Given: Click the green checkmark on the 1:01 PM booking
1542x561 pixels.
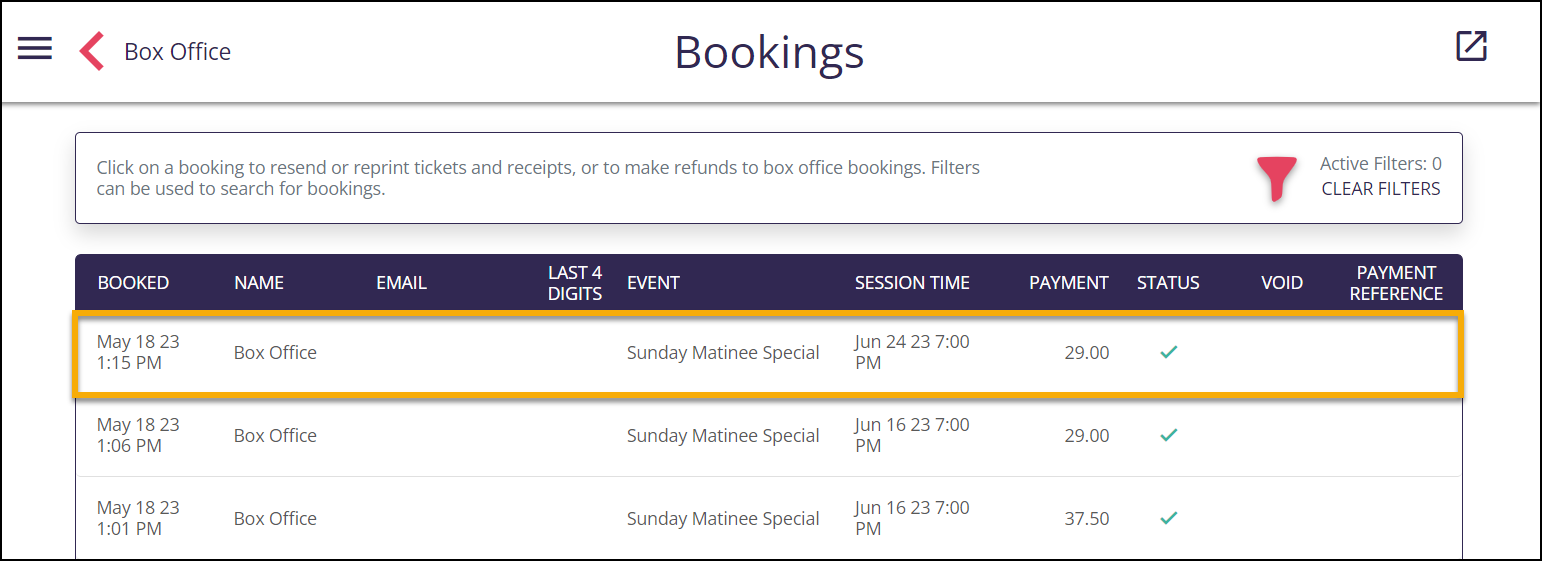Looking at the screenshot, I should coord(1168,518).
